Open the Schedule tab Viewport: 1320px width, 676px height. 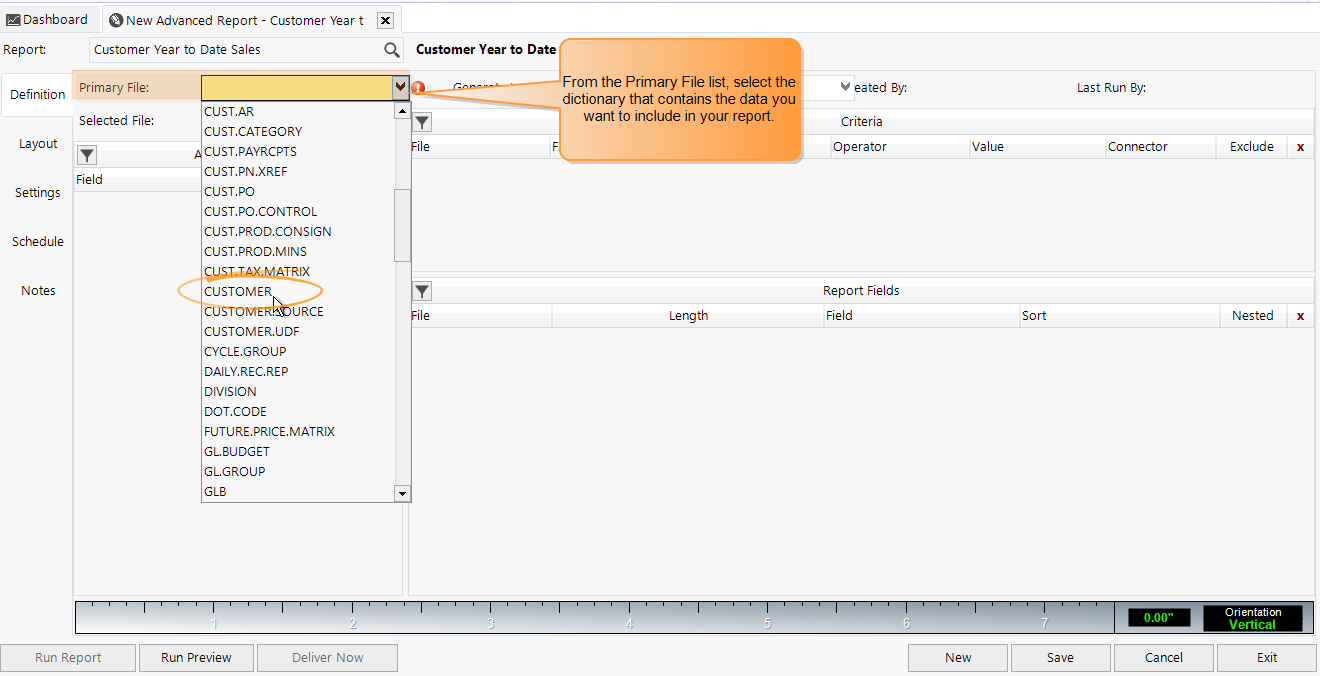(38, 241)
